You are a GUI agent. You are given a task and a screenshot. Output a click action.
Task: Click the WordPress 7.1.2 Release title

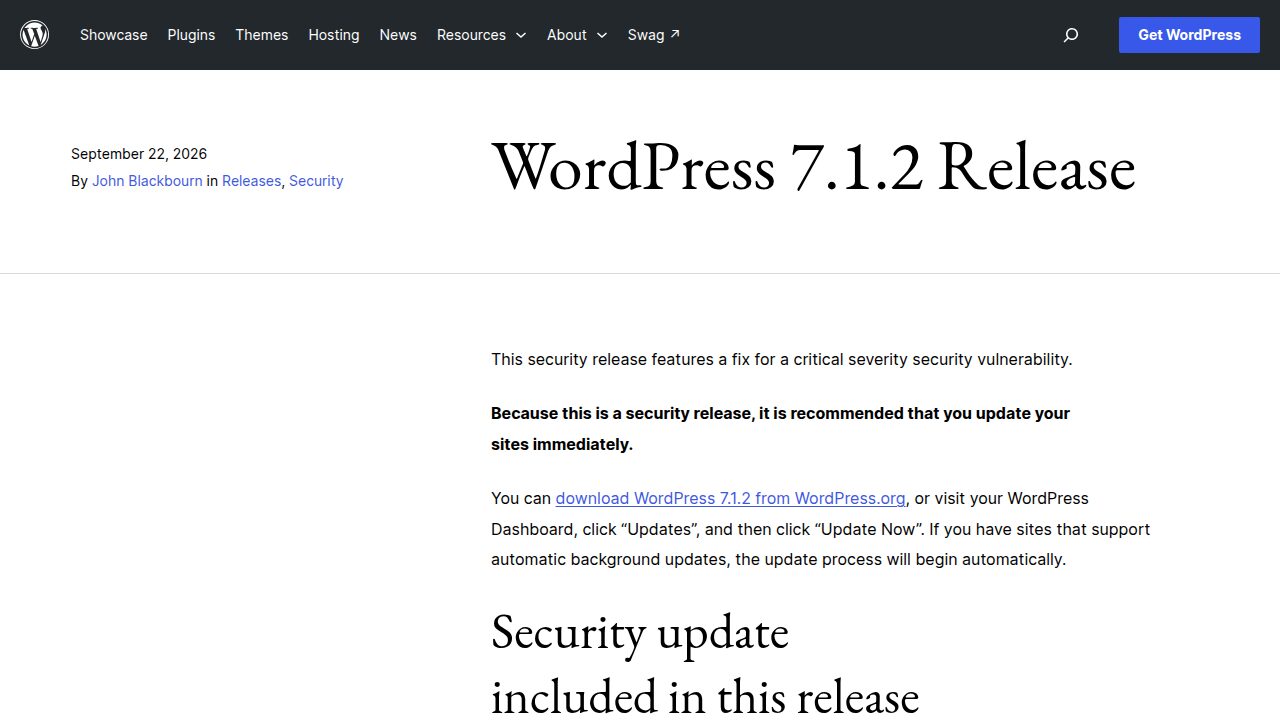point(814,166)
